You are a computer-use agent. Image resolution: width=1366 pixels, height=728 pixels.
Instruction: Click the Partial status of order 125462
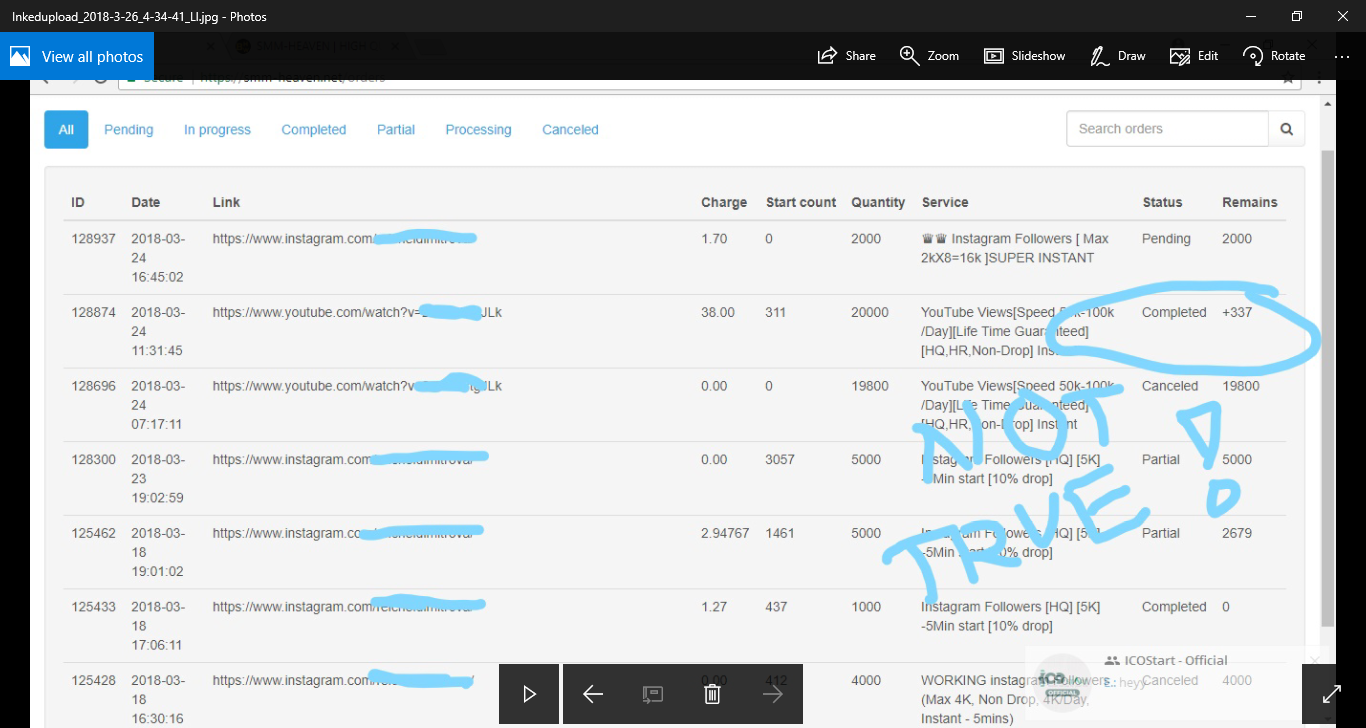[x=1161, y=533]
